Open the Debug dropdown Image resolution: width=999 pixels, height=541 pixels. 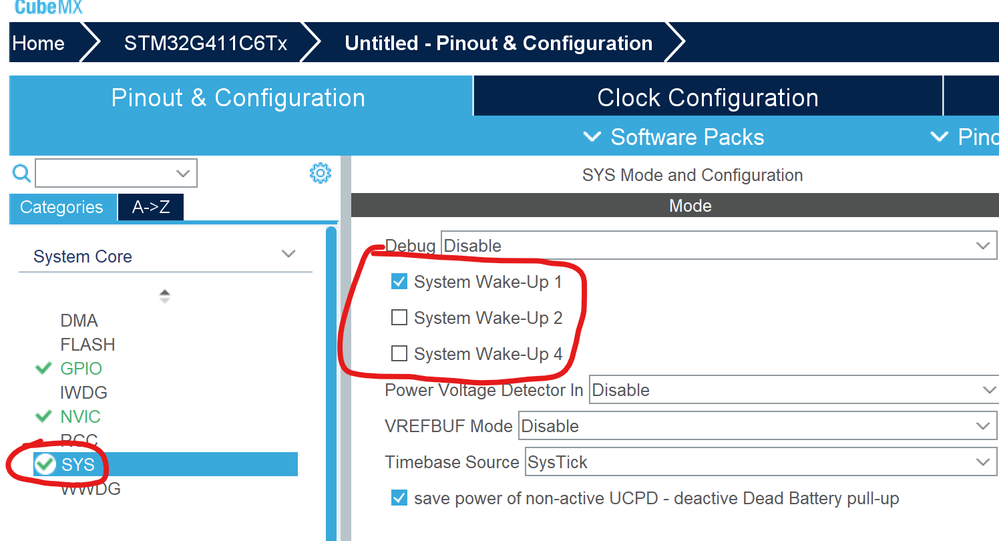tap(717, 245)
